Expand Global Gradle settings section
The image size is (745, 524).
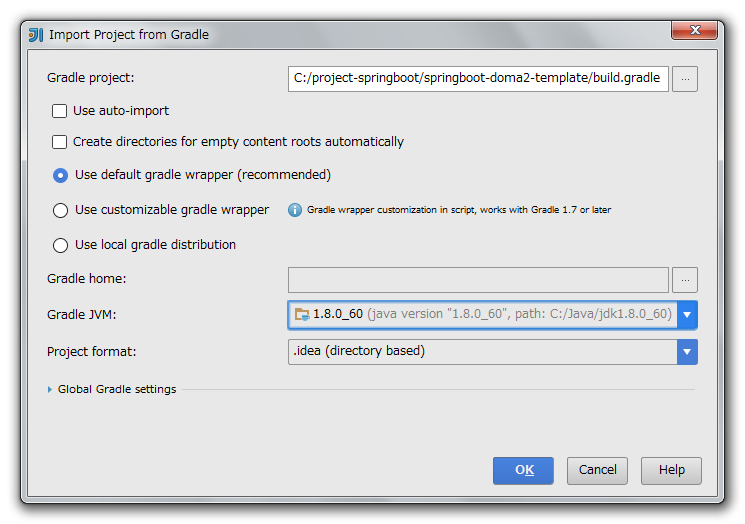click(50, 390)
